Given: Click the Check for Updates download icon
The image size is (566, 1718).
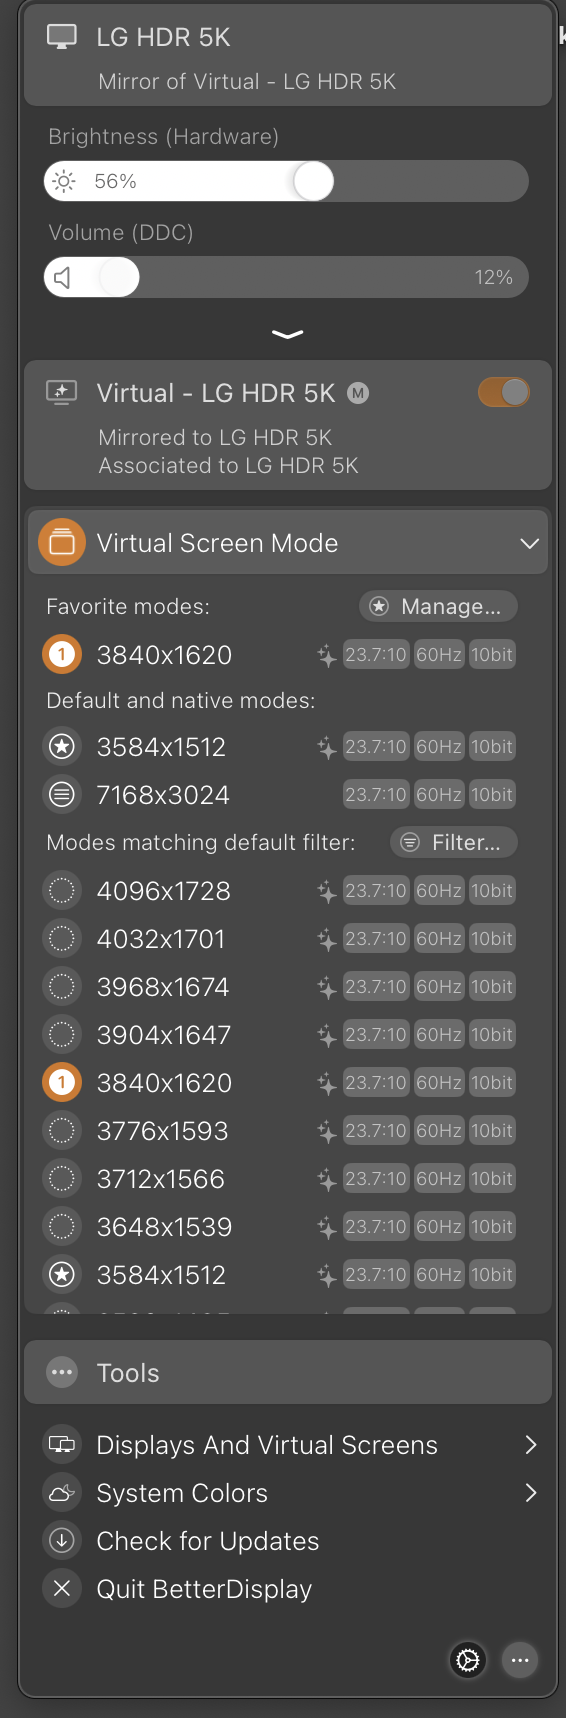Looking at the screenshot, I should 62,1541.
